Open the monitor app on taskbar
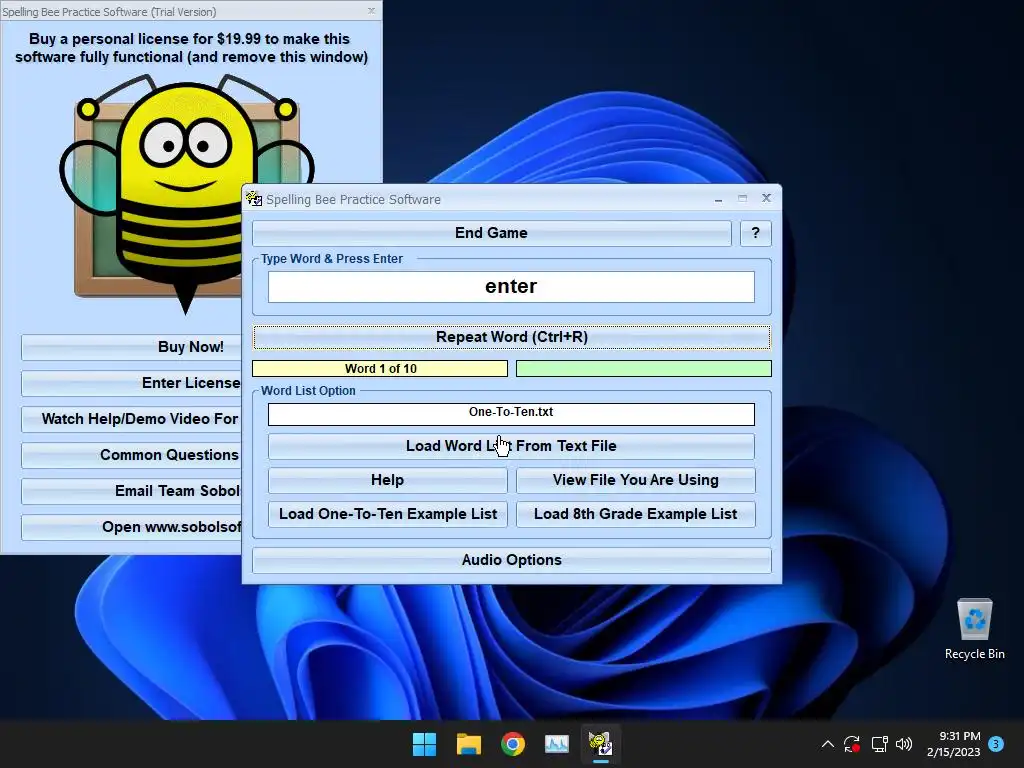The image size is (1024, 768). coord(557,744)
